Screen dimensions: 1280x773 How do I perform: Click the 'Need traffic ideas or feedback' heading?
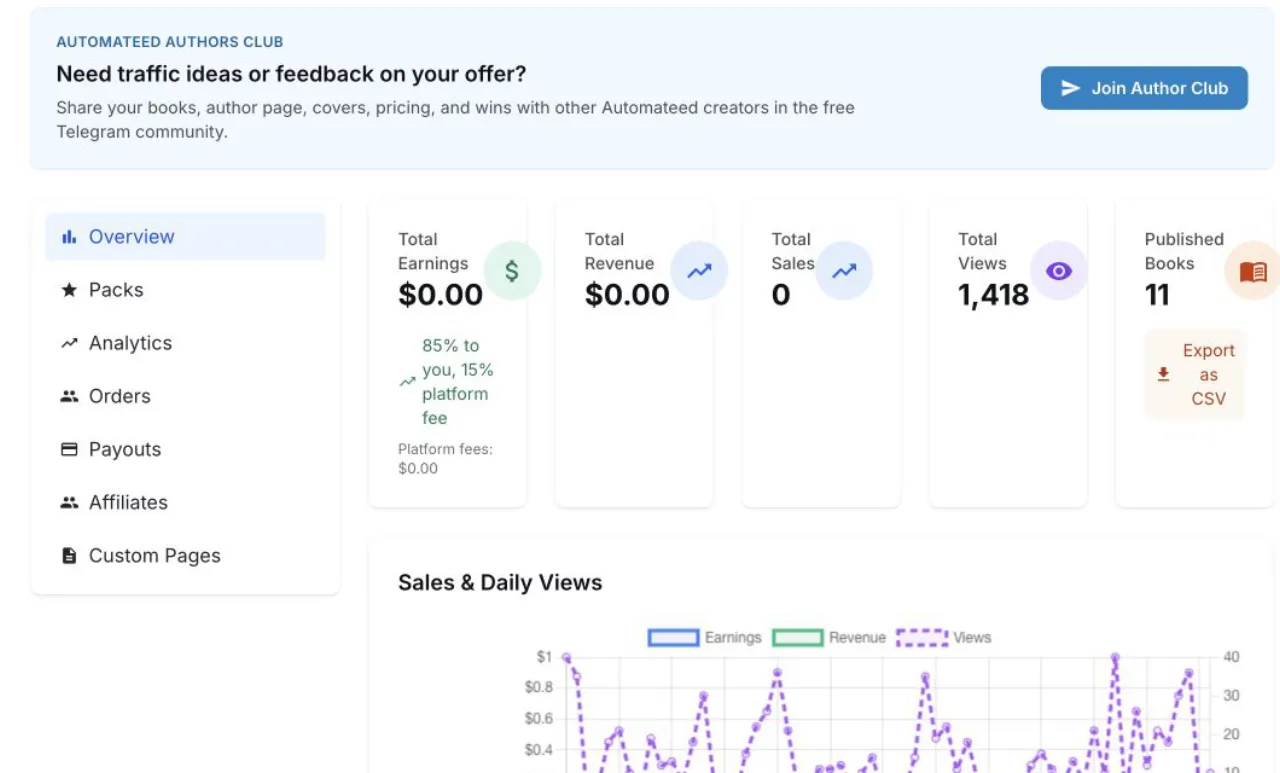coord(291,74)
